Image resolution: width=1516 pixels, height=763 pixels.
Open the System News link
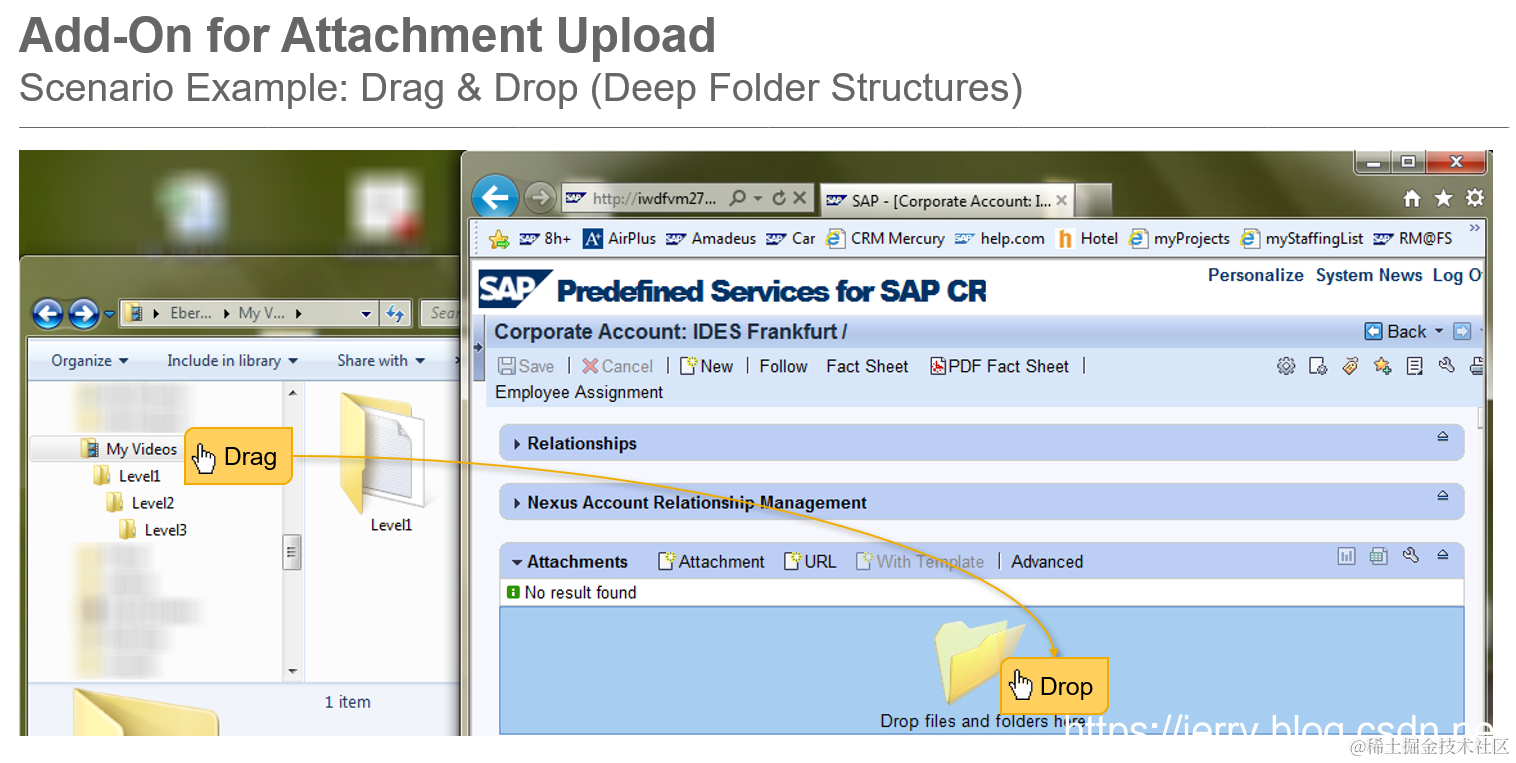pyautogui.click(x=1368, y=275)
